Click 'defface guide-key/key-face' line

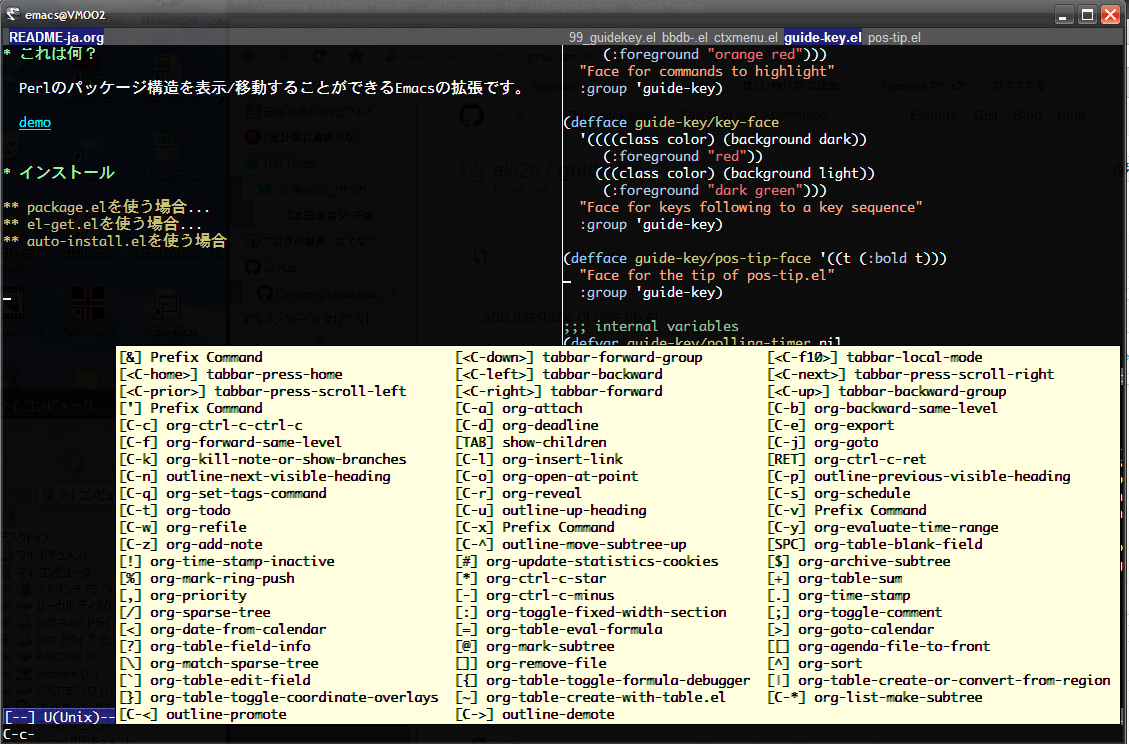671,122
